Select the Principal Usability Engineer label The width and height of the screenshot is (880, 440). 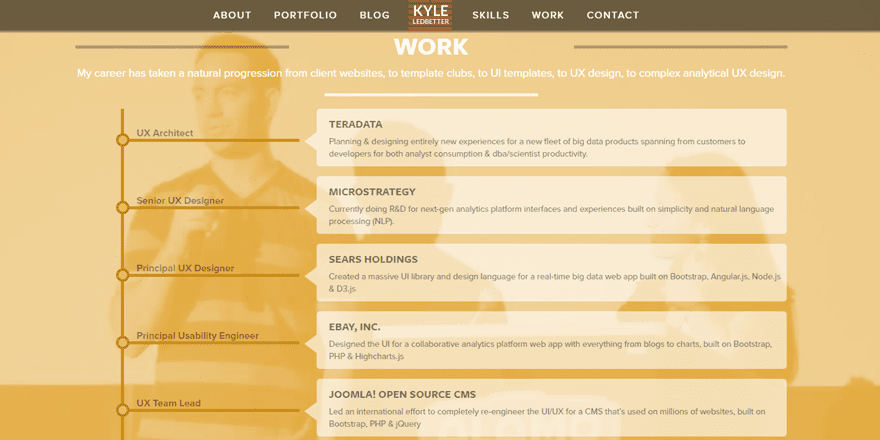198,336
